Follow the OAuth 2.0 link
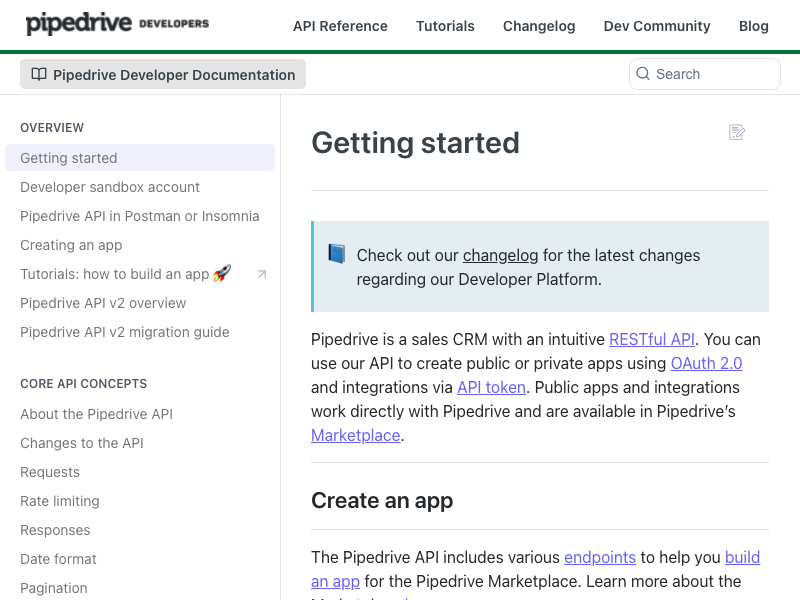This screenshot has height=600, width=800. [706, 363]
